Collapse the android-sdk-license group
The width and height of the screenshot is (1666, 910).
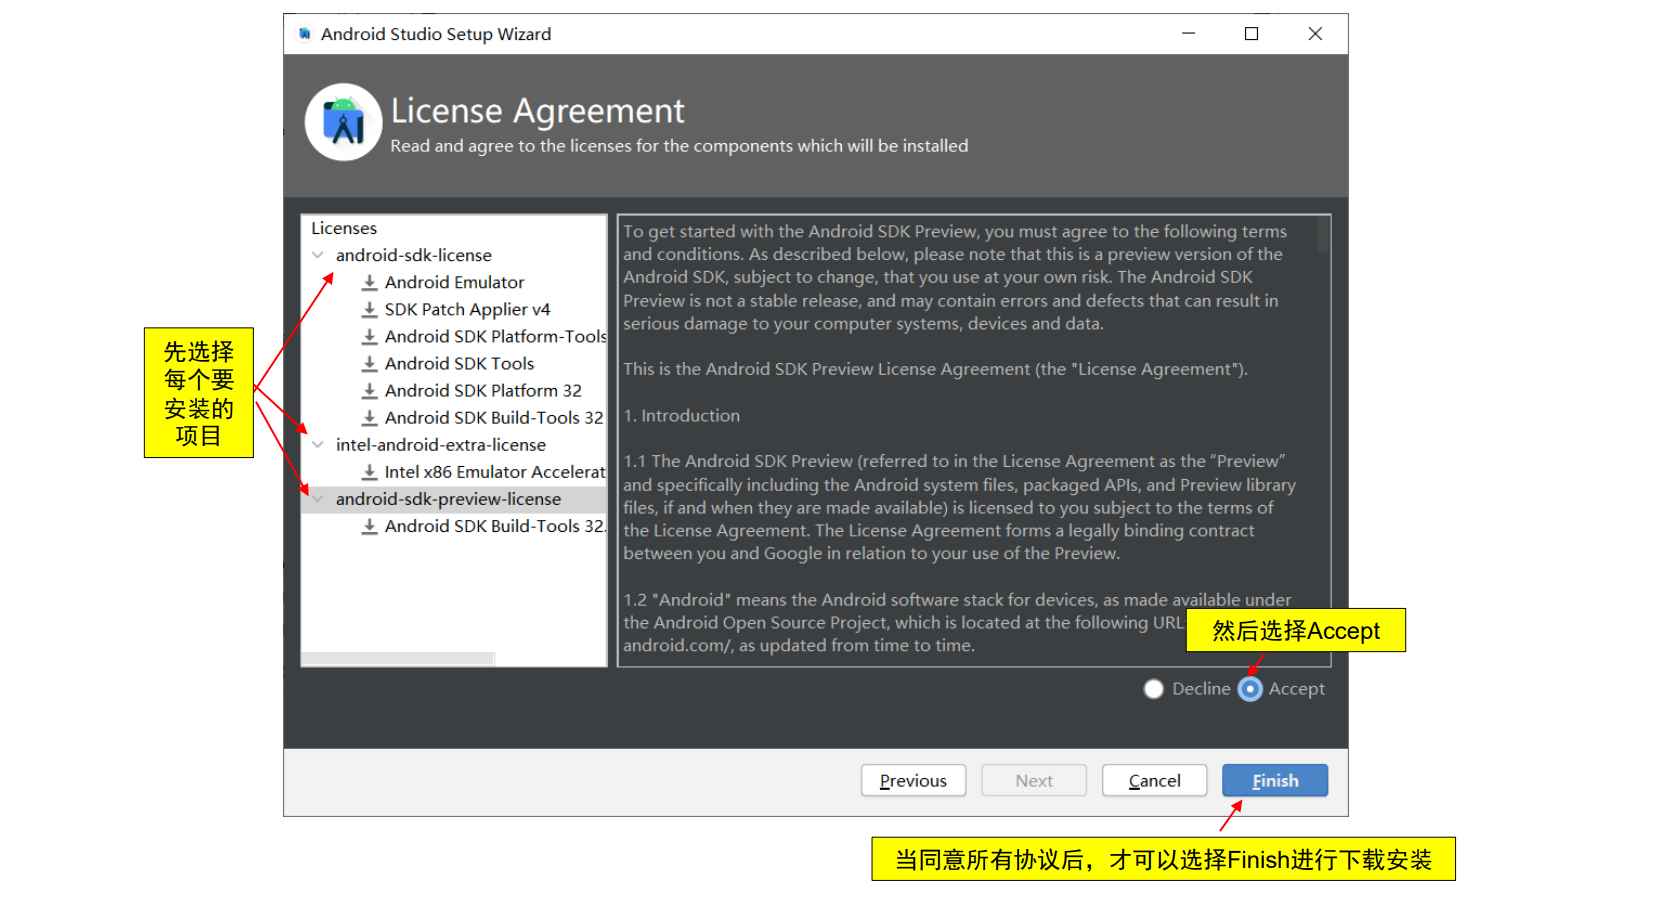tap(318, 255)
